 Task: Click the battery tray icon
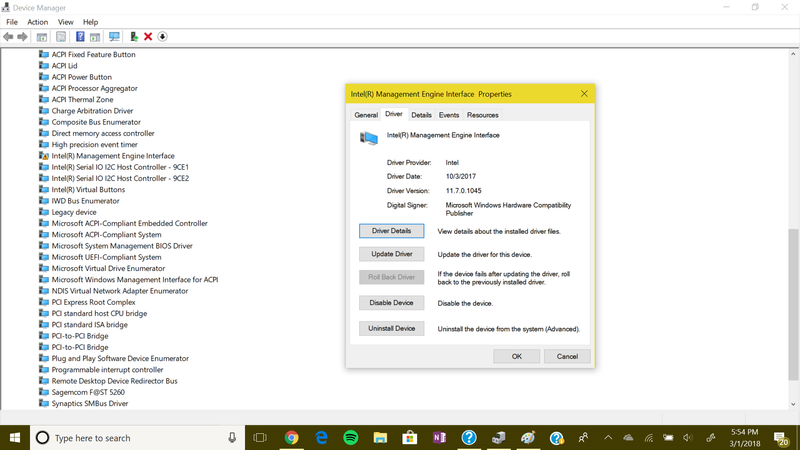point(668,438)
